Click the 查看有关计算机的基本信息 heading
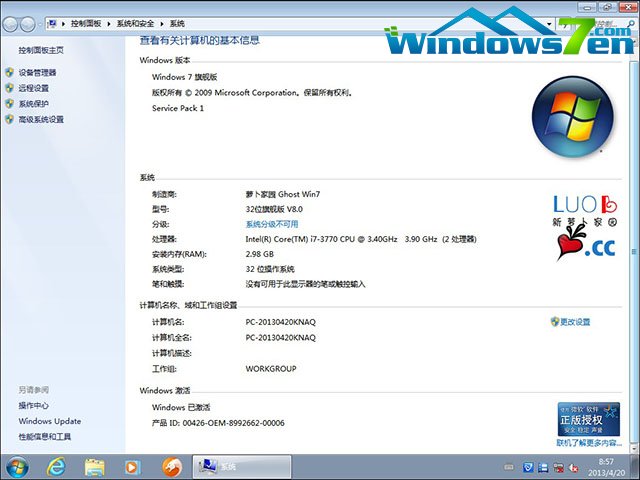Screen dimensions: 640x480 coord(200,40)
